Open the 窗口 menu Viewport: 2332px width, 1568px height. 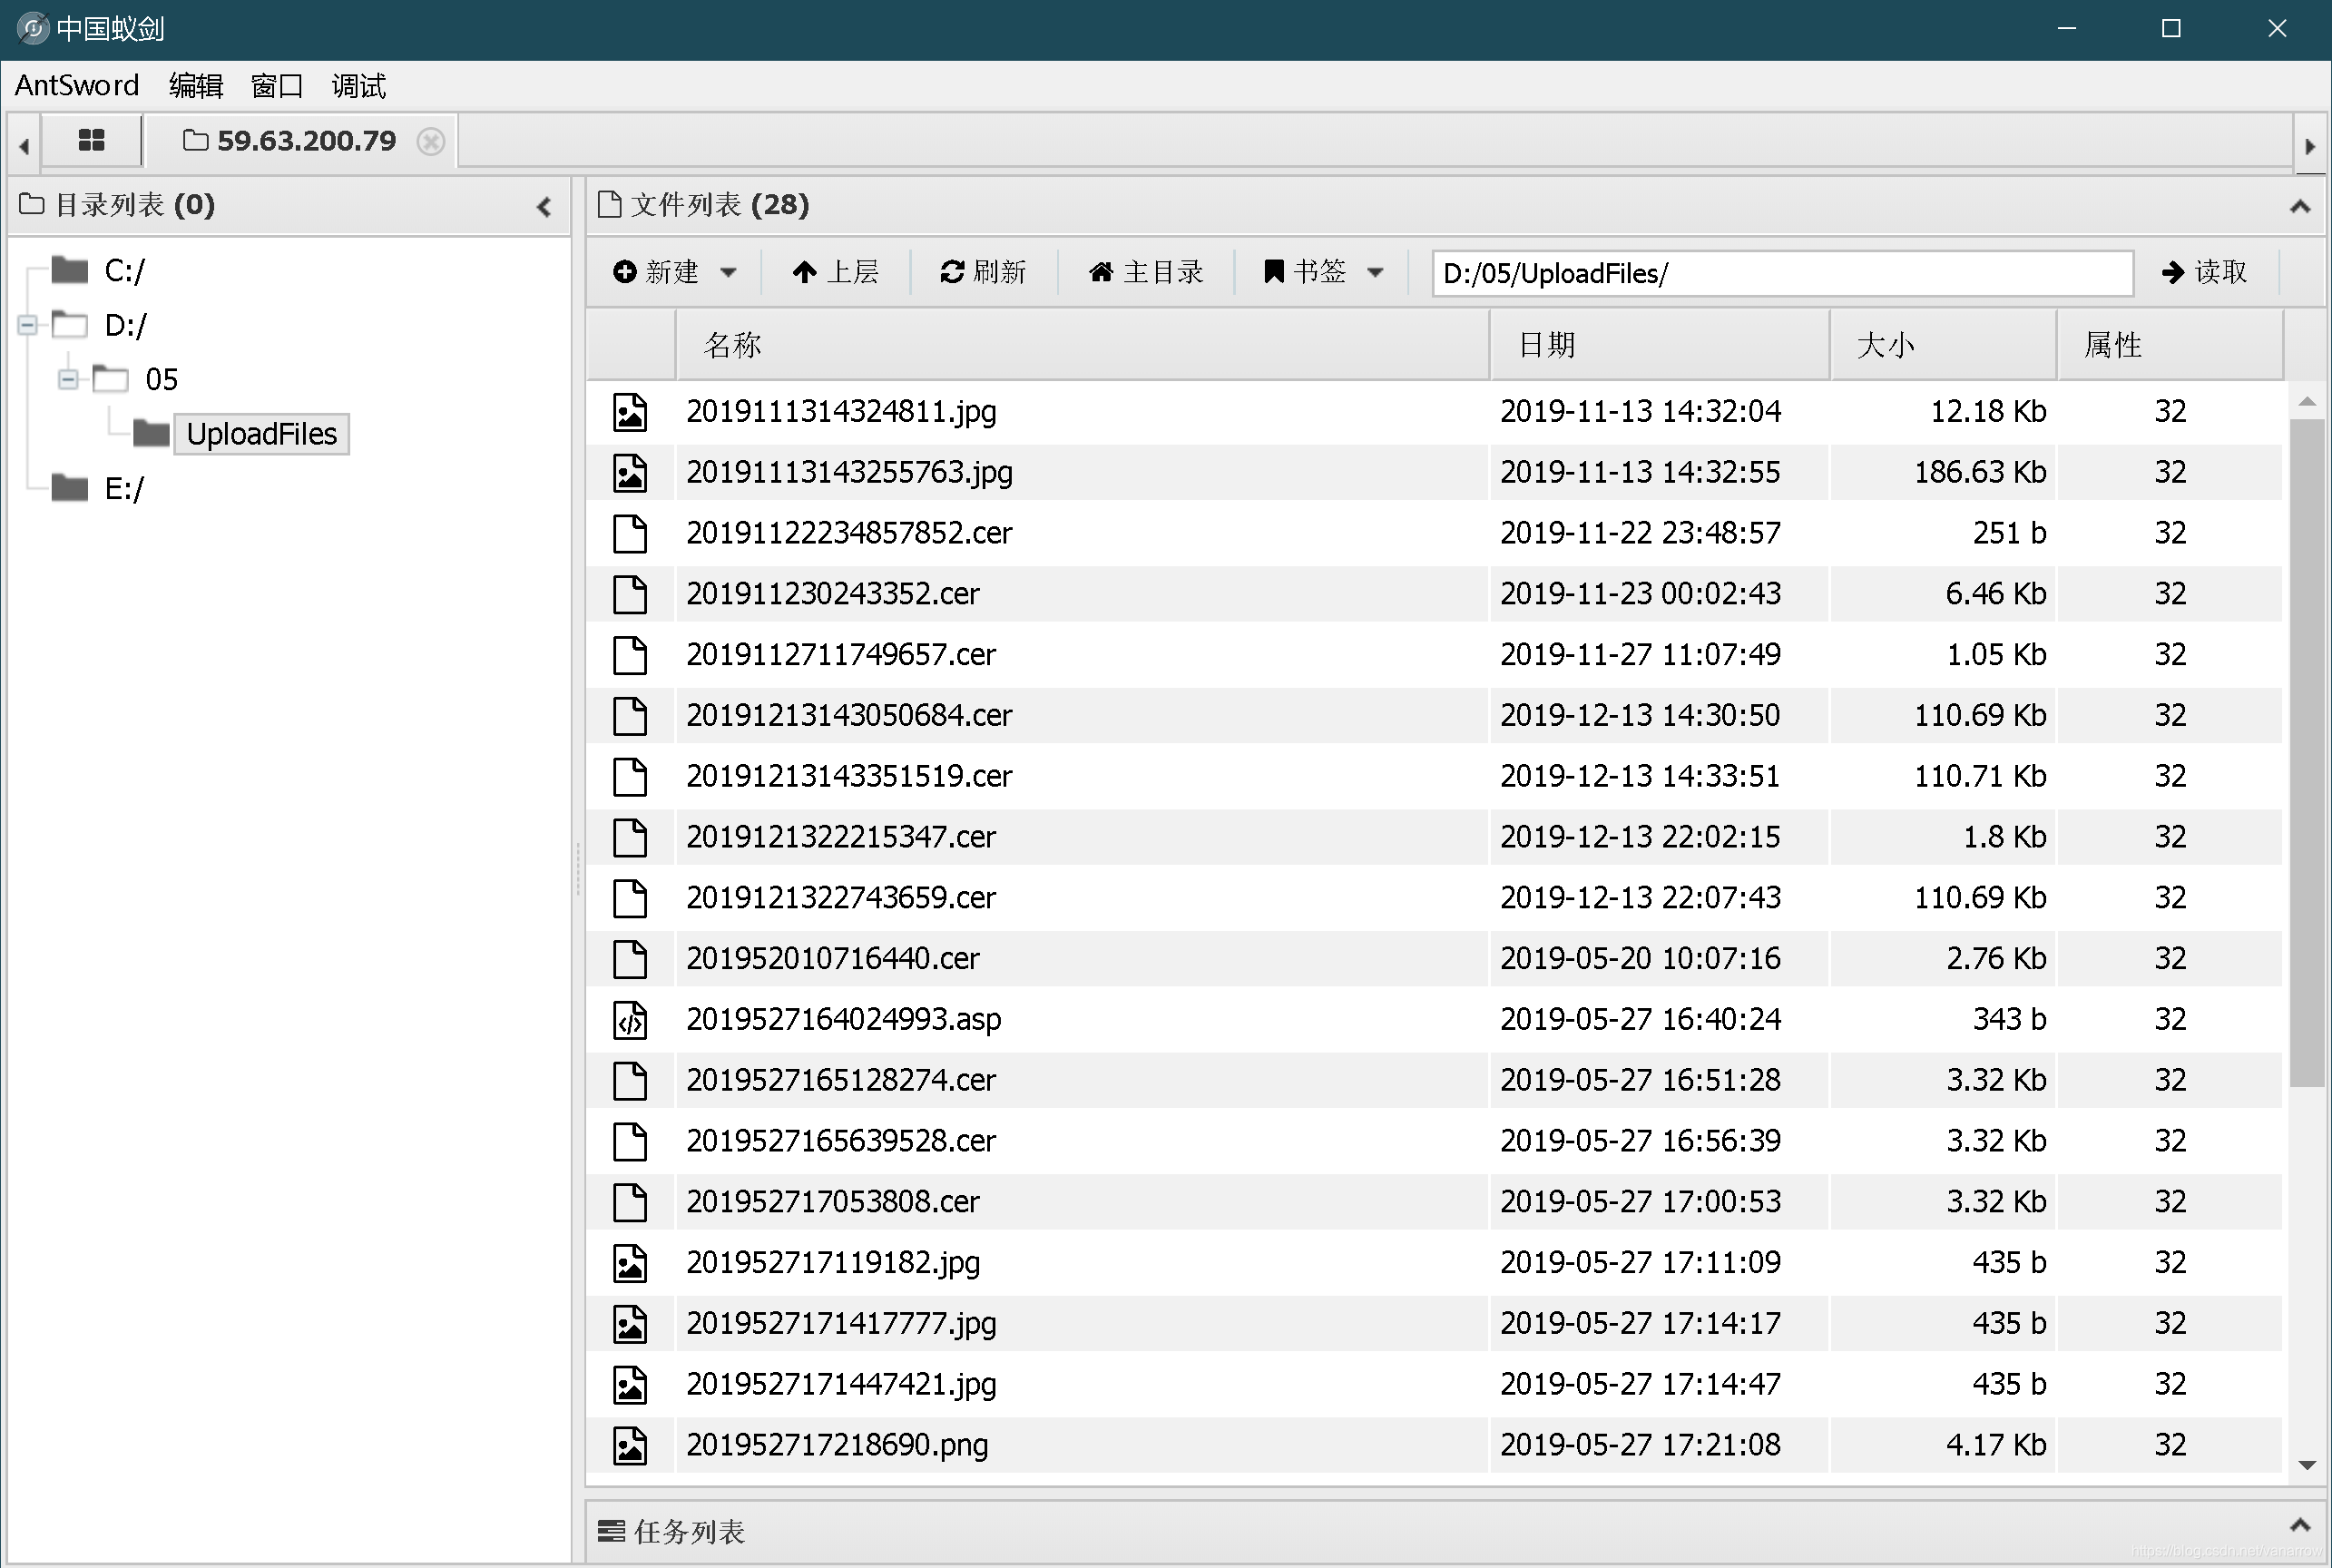277,86
